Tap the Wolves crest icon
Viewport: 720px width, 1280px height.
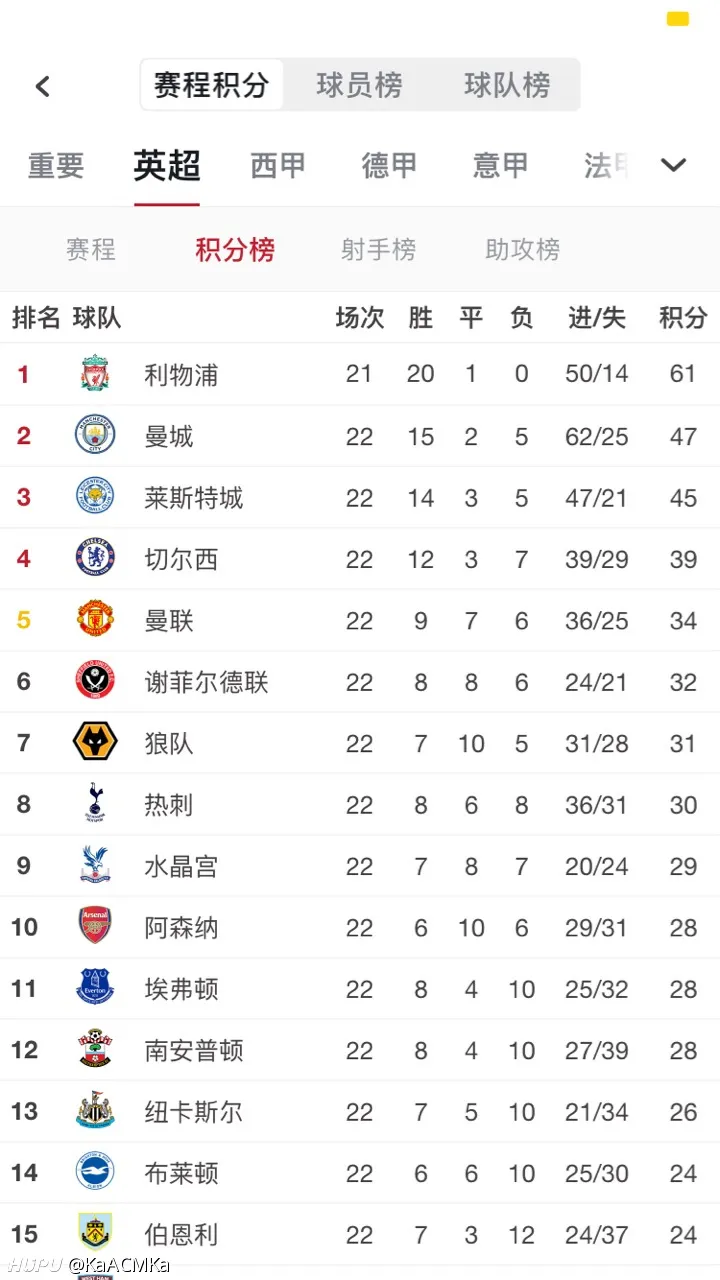click(95, 743)
